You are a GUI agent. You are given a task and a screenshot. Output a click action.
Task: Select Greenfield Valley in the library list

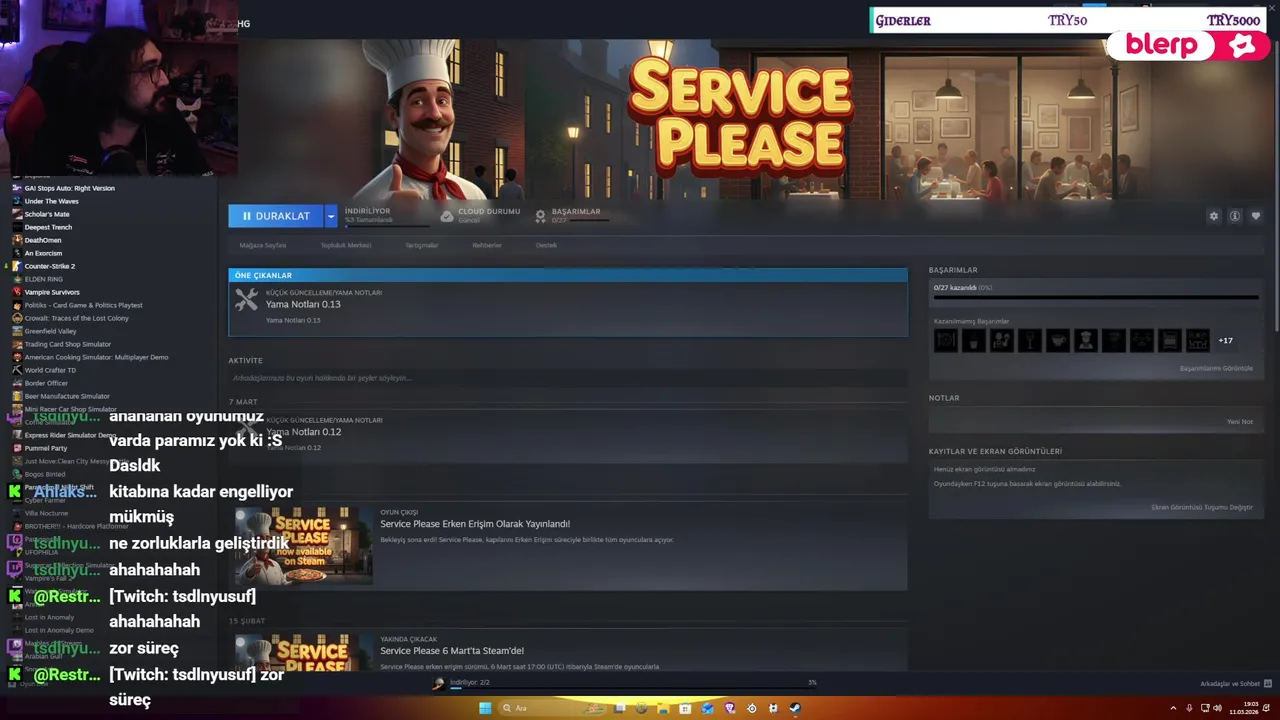tap(50, 331)
